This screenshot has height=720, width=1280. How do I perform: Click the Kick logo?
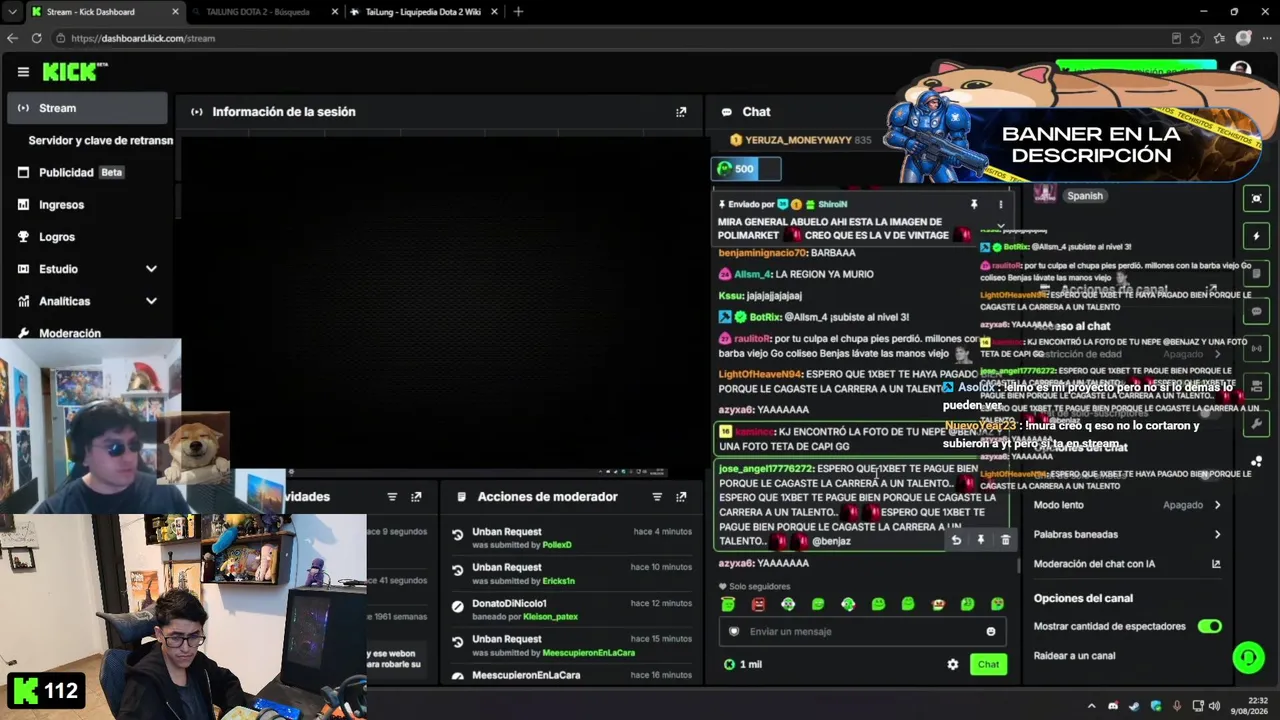click(x=75, y=72)
